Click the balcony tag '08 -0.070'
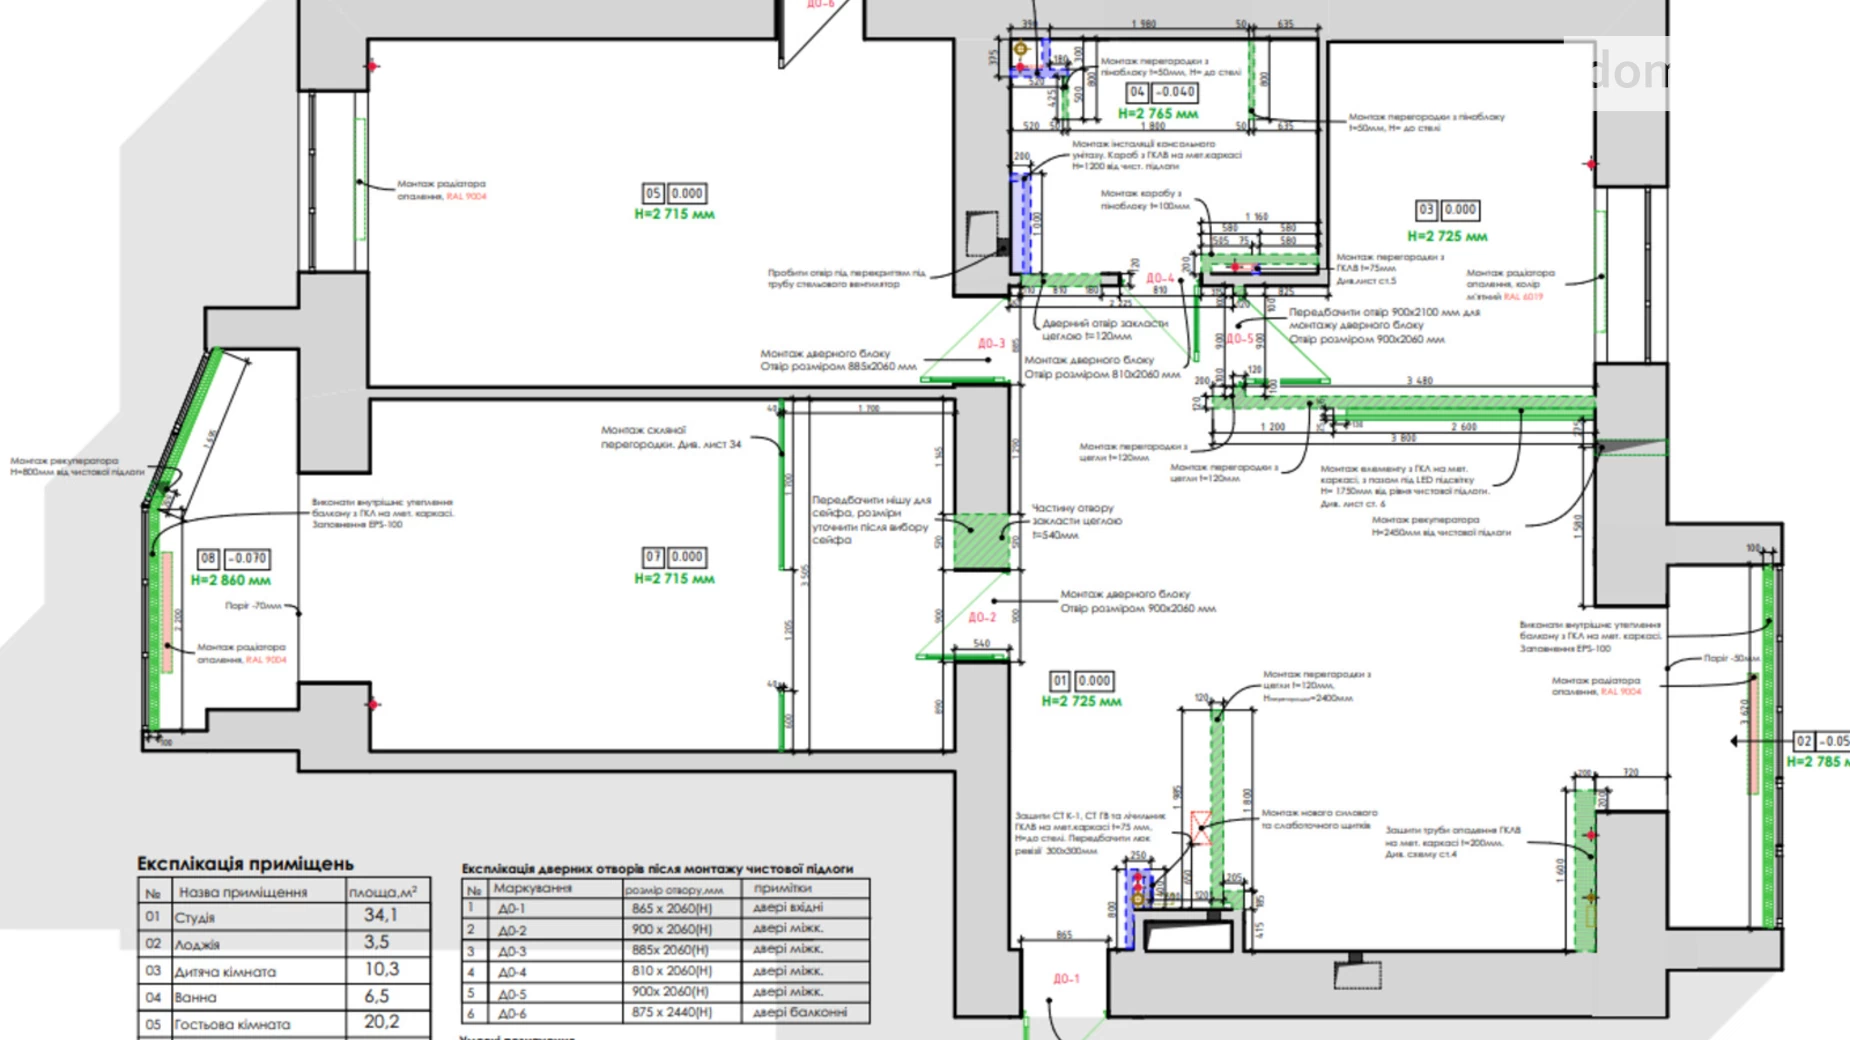The image size is (1850, 1040). point(234,559)
